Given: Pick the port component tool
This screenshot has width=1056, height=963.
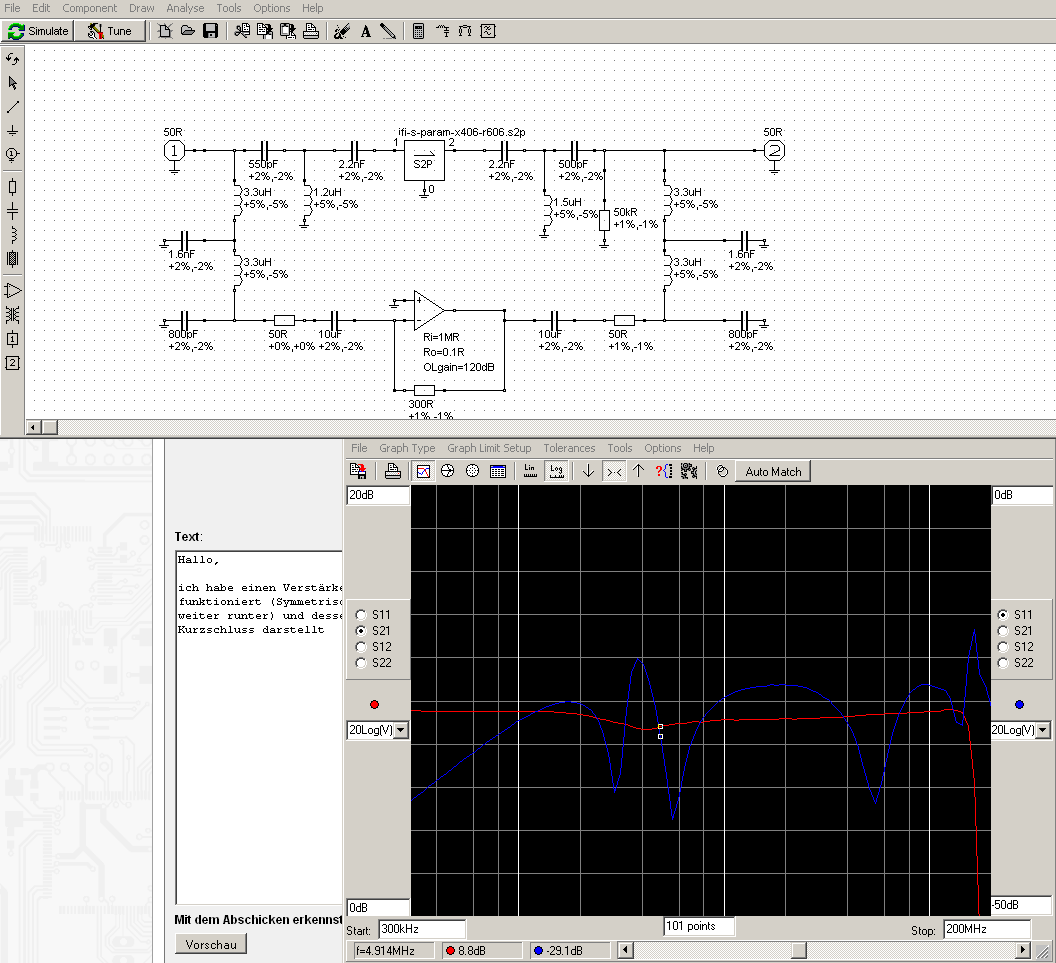Looking at the screenshot, I should 12,154.
